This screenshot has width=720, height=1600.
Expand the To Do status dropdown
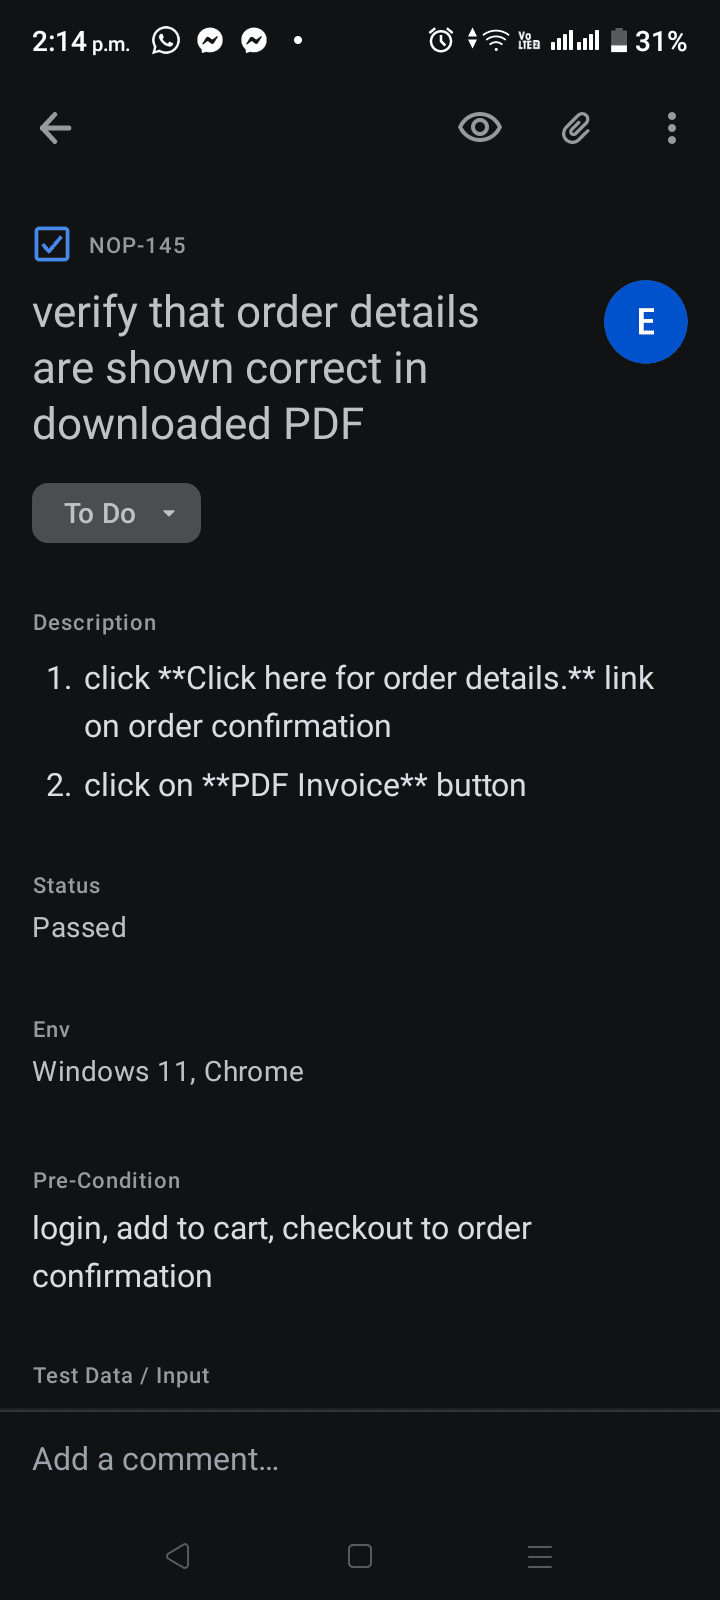tap(116, 513)
